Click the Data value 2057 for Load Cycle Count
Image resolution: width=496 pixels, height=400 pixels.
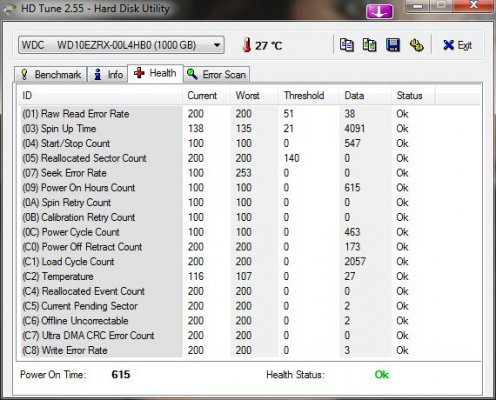[355, 262]
